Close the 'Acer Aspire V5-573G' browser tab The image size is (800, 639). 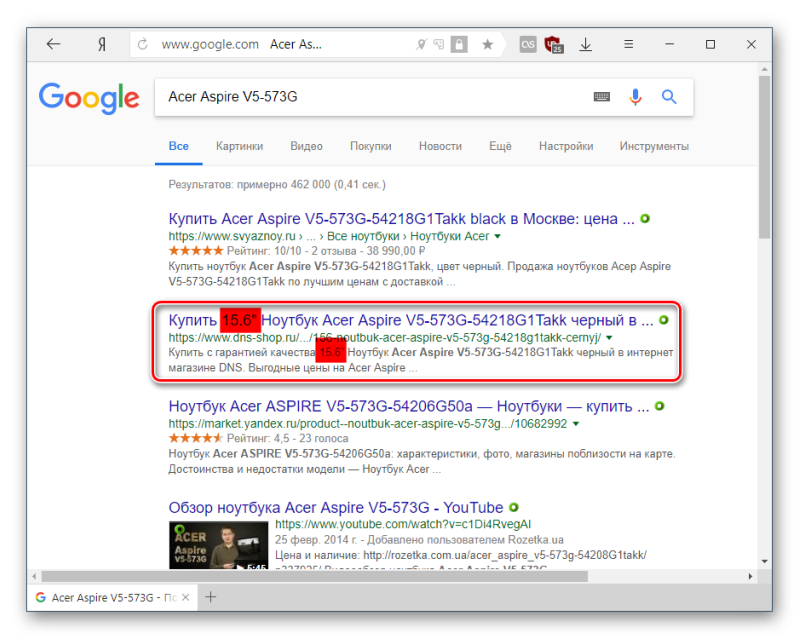coord(186,597)
